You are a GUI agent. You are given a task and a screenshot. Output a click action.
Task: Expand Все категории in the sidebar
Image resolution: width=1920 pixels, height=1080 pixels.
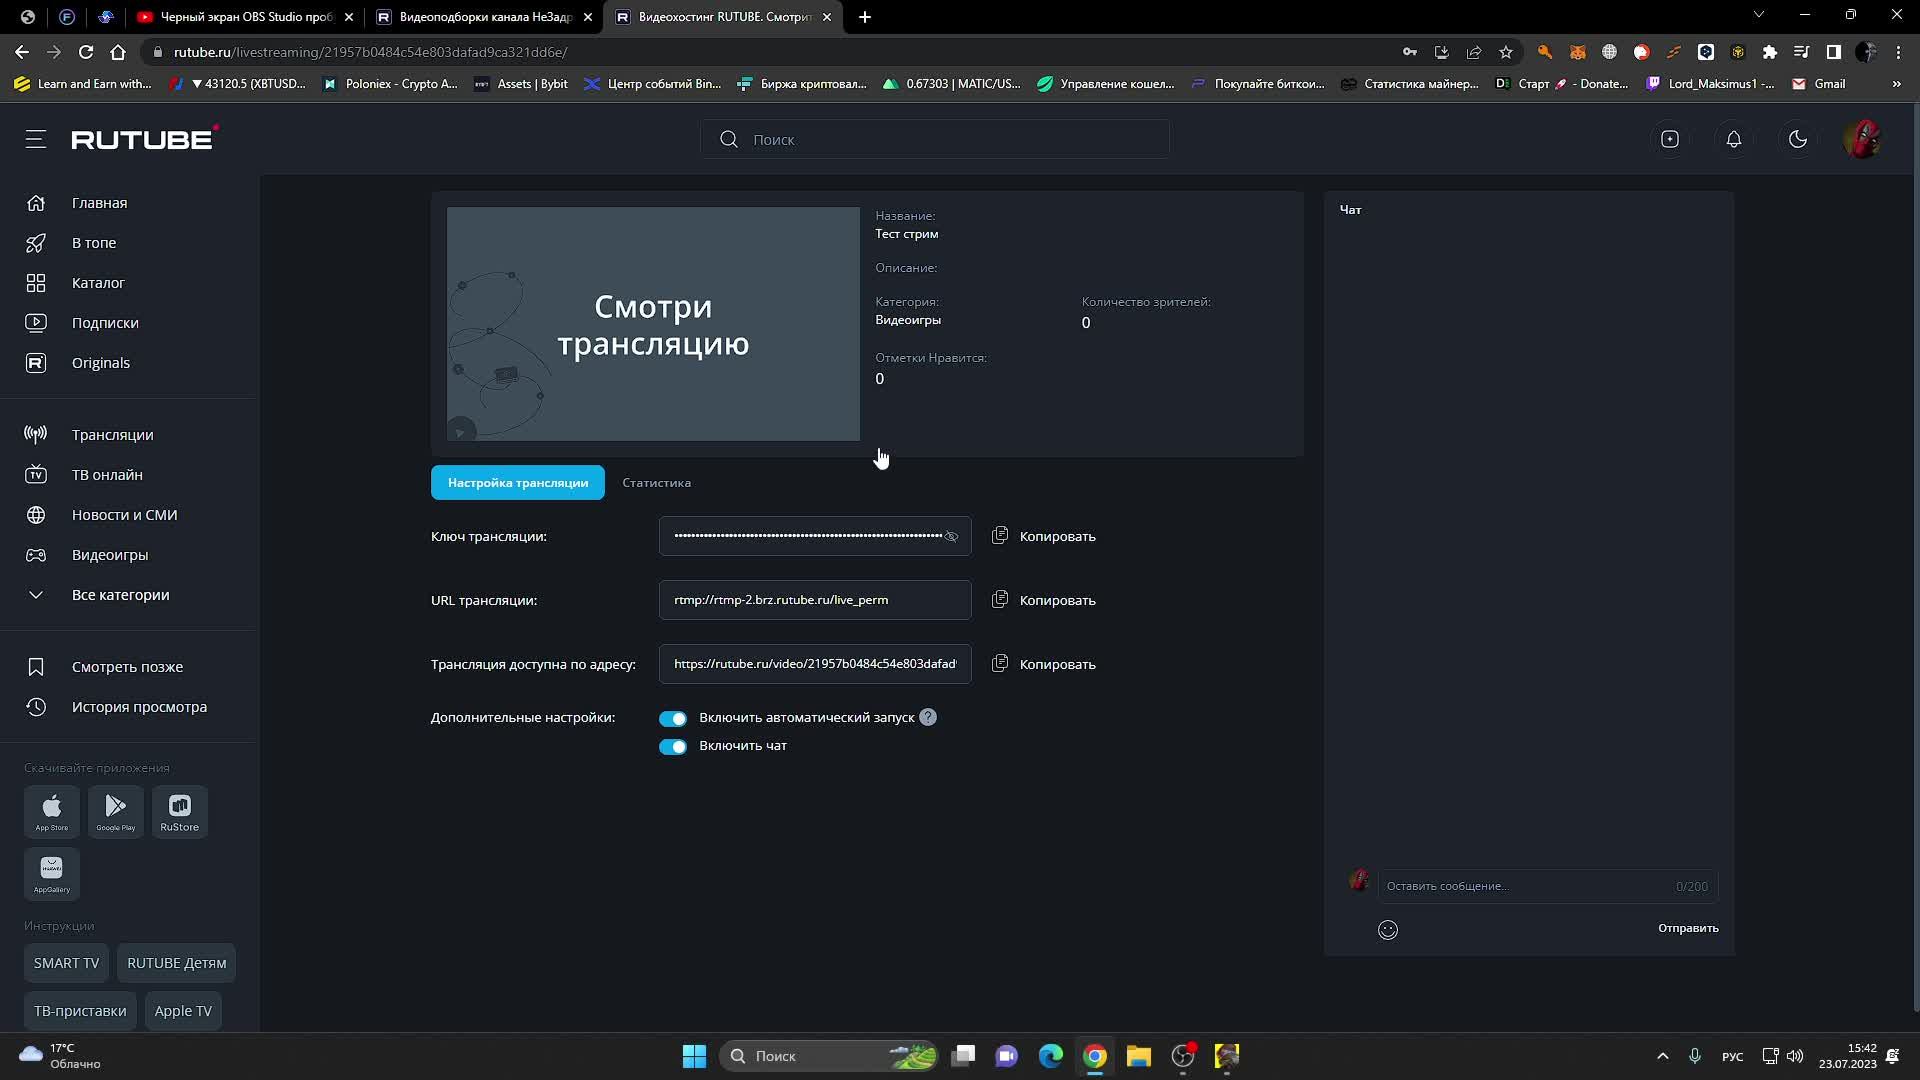tap(120, 595)
